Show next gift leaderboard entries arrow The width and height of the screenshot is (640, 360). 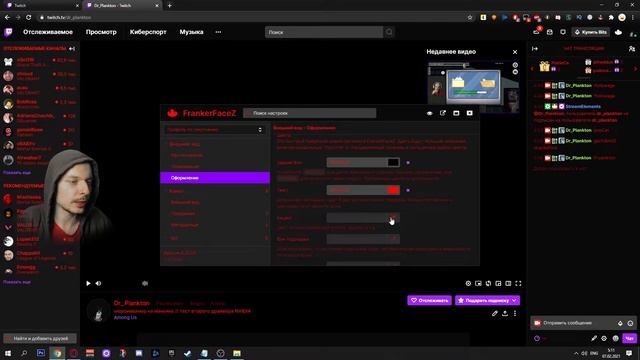(635, 69)
